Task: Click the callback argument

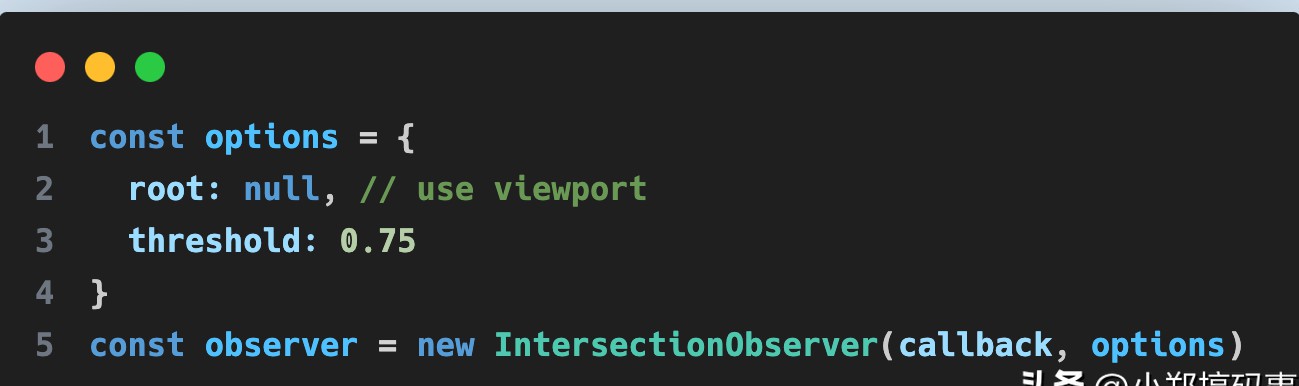Action: click(975, 345)
